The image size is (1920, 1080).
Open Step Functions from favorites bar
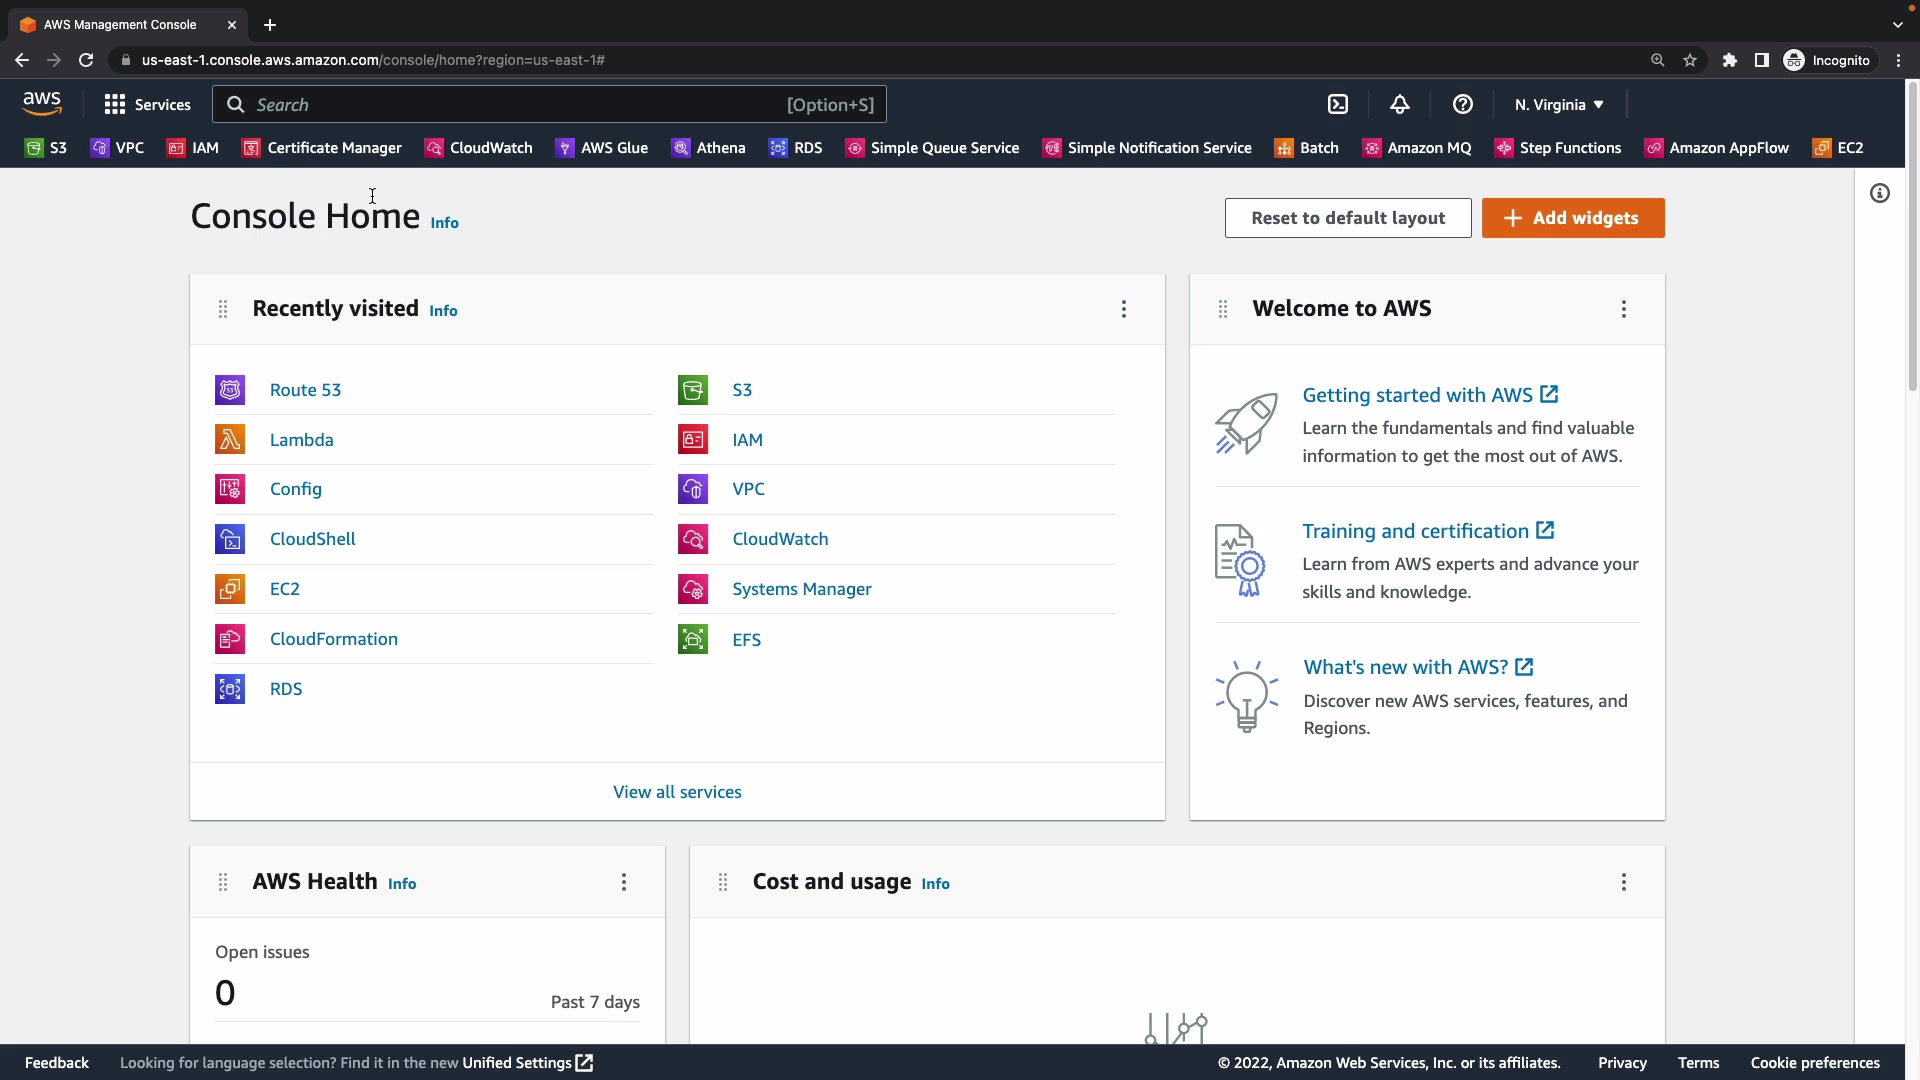(1558, 148)
